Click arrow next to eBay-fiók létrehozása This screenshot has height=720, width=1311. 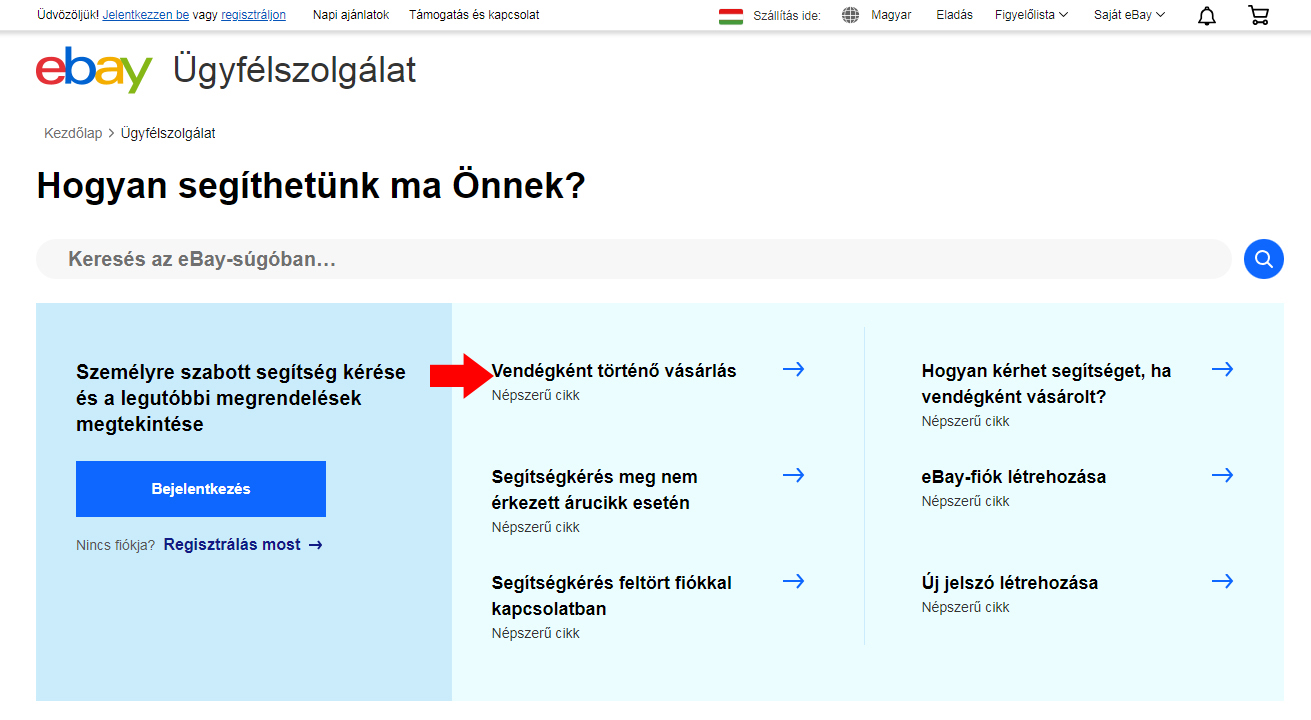1222,476
